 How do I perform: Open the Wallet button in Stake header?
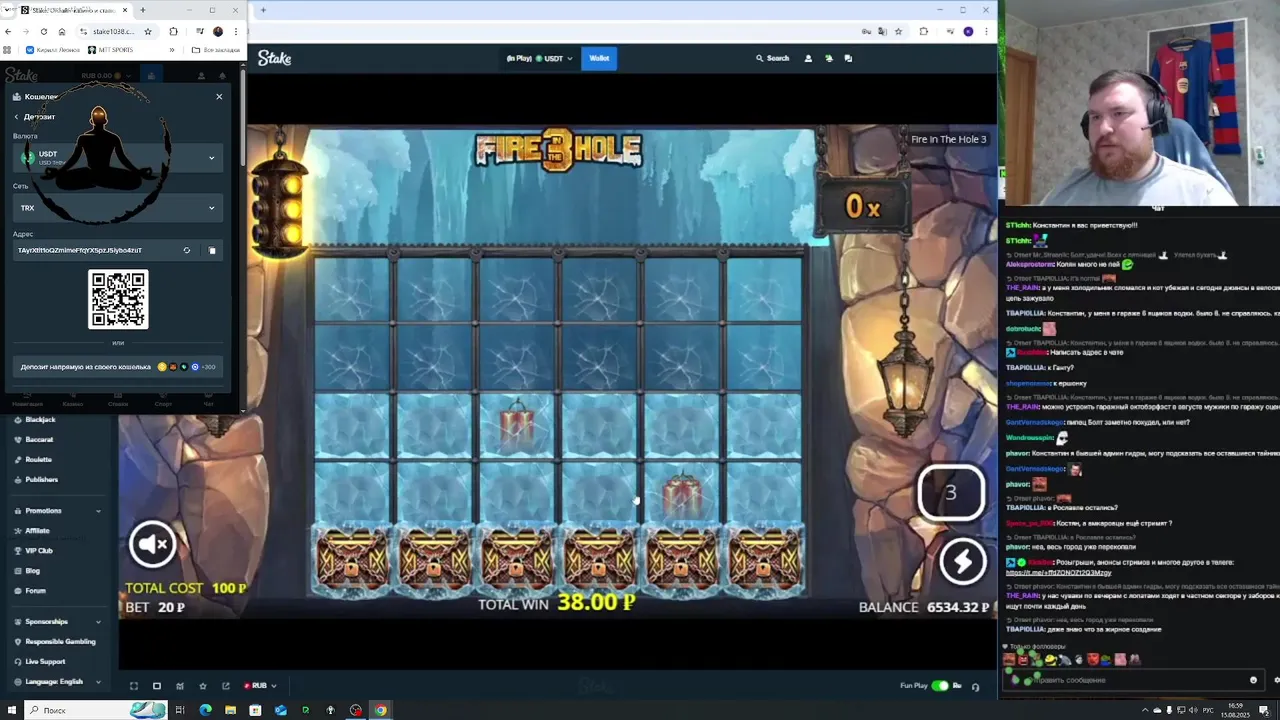[x=599, y=58]
